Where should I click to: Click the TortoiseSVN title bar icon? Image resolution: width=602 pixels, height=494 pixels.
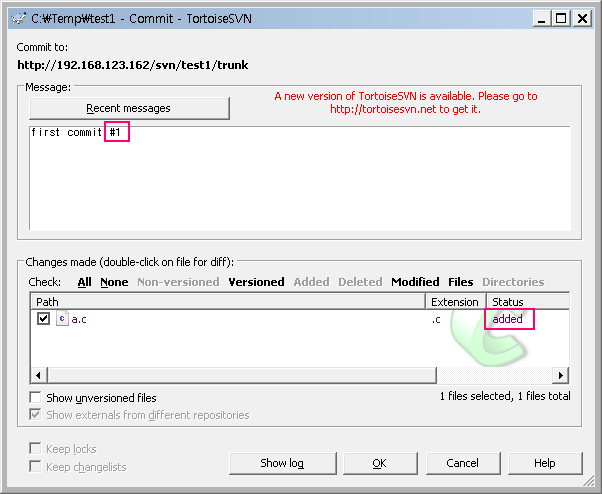(18, 18)
